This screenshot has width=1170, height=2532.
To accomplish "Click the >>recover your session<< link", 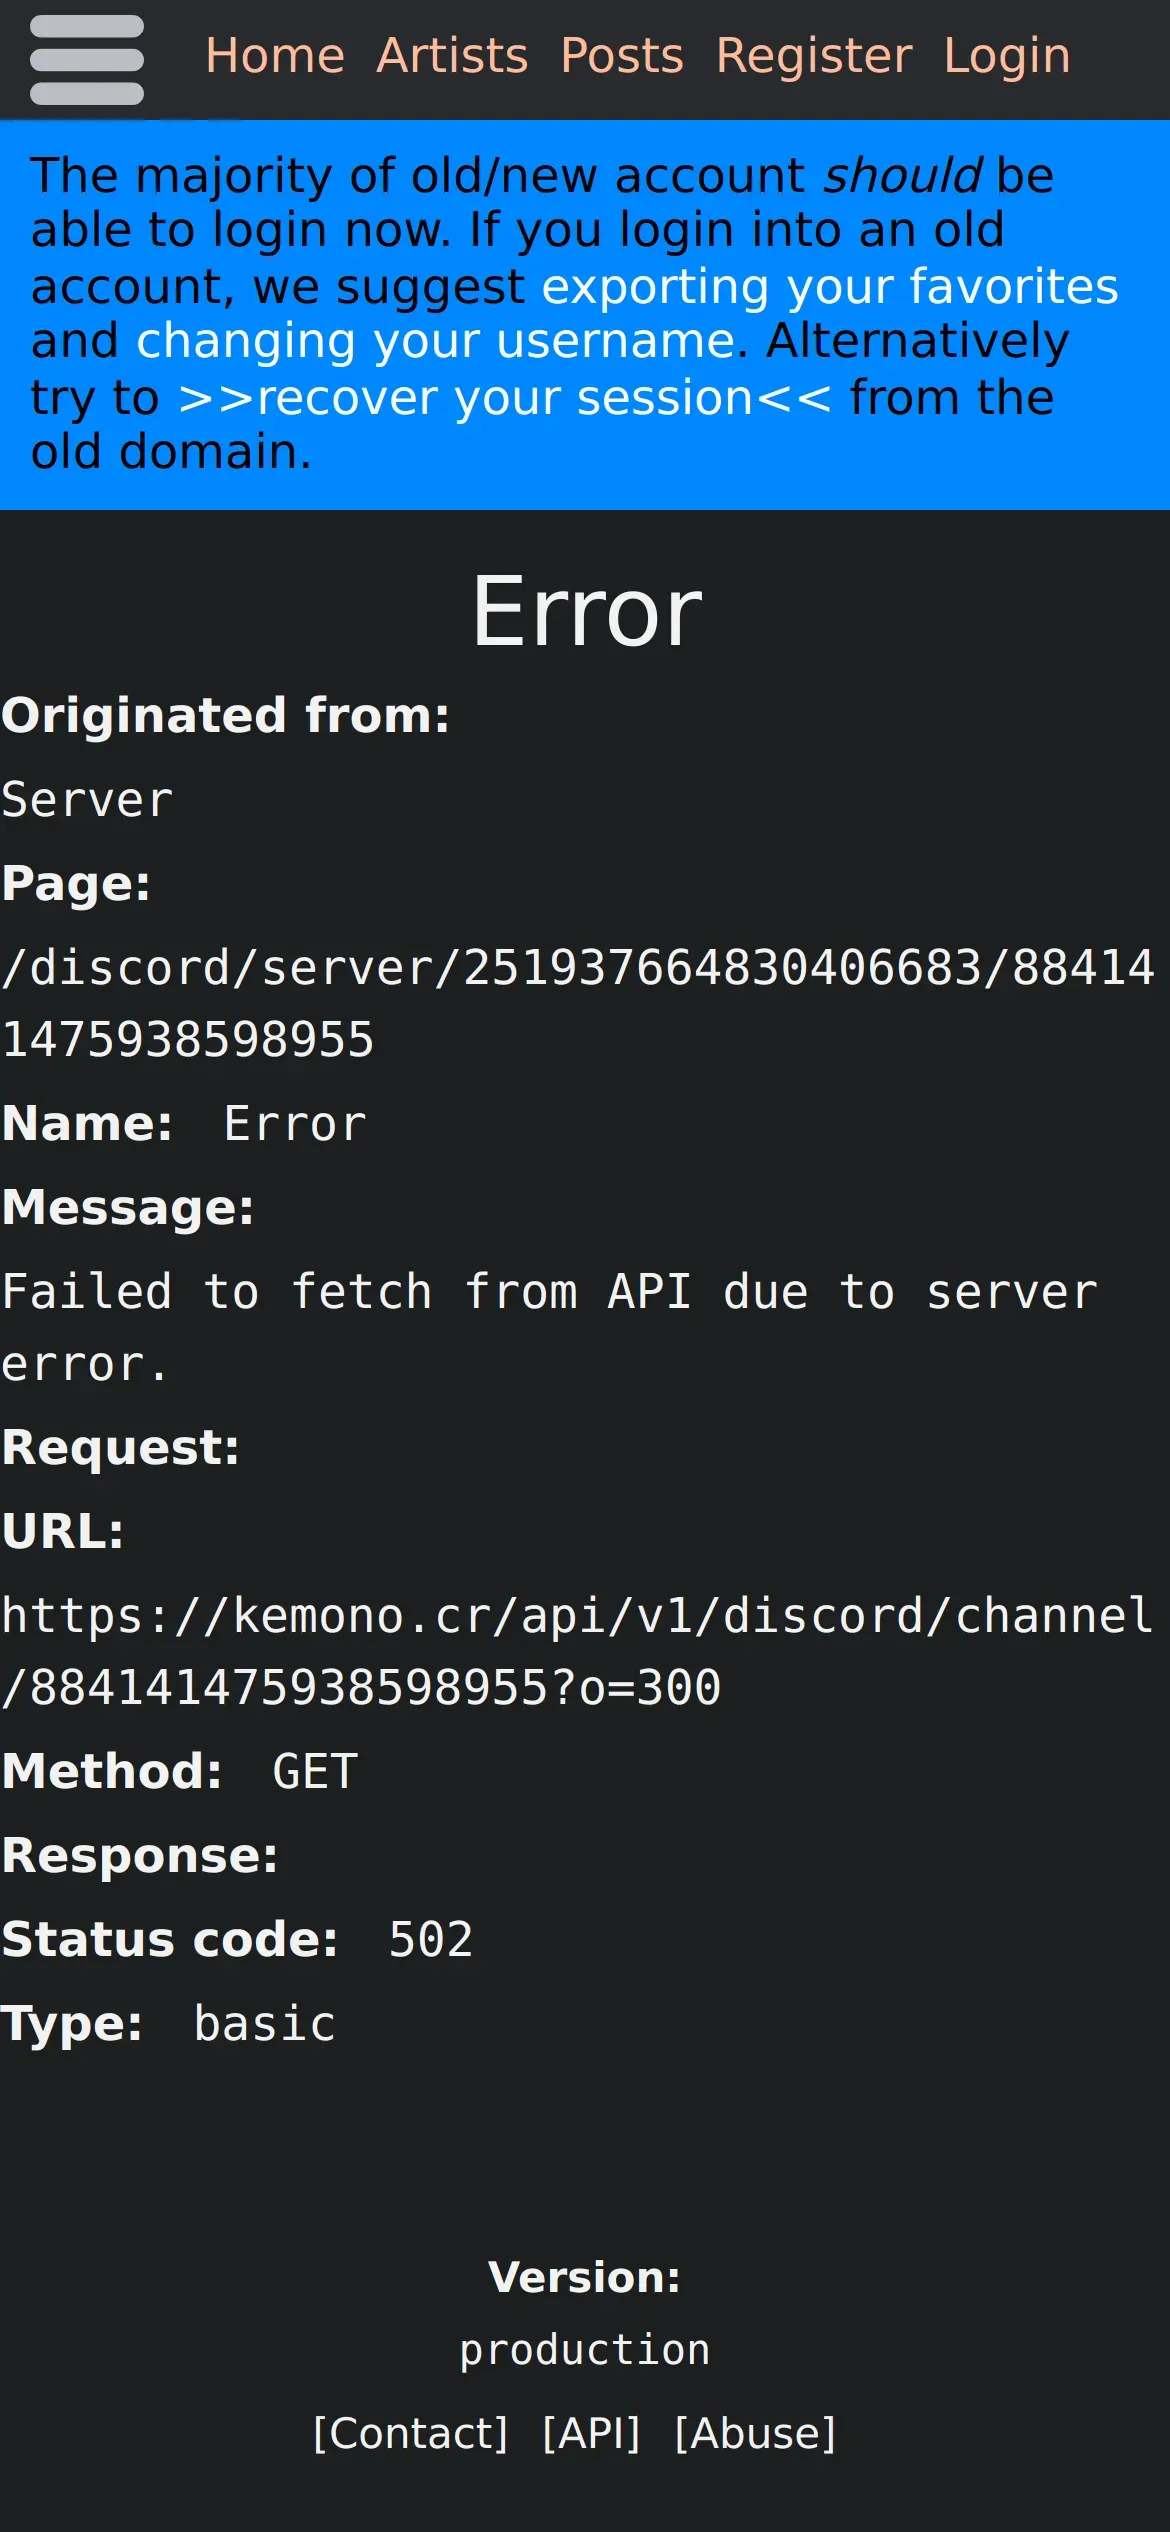I will pyautogui.click(x=505, y=398).
